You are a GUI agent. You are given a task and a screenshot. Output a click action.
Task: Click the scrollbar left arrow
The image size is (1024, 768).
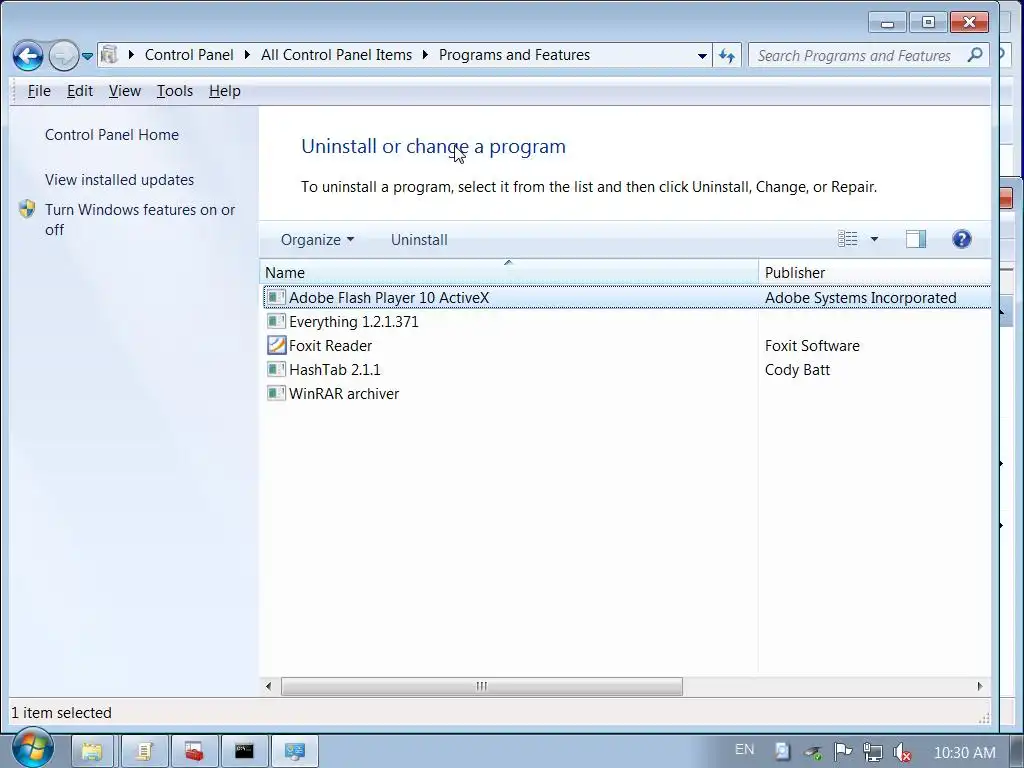268,686
